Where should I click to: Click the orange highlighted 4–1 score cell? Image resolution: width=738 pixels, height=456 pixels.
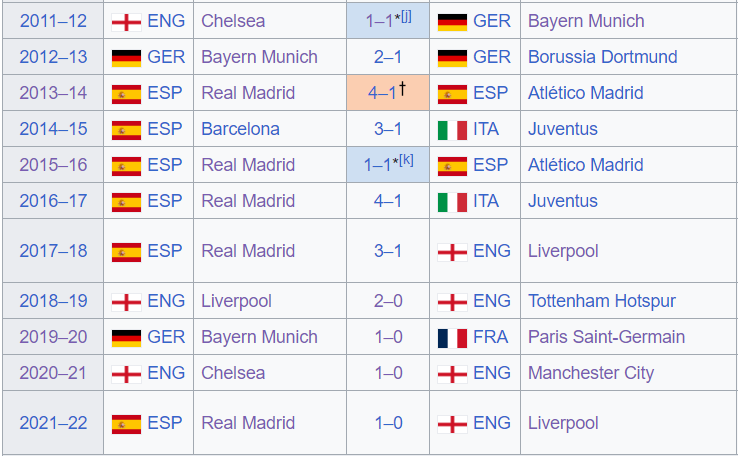pos(388,92)
